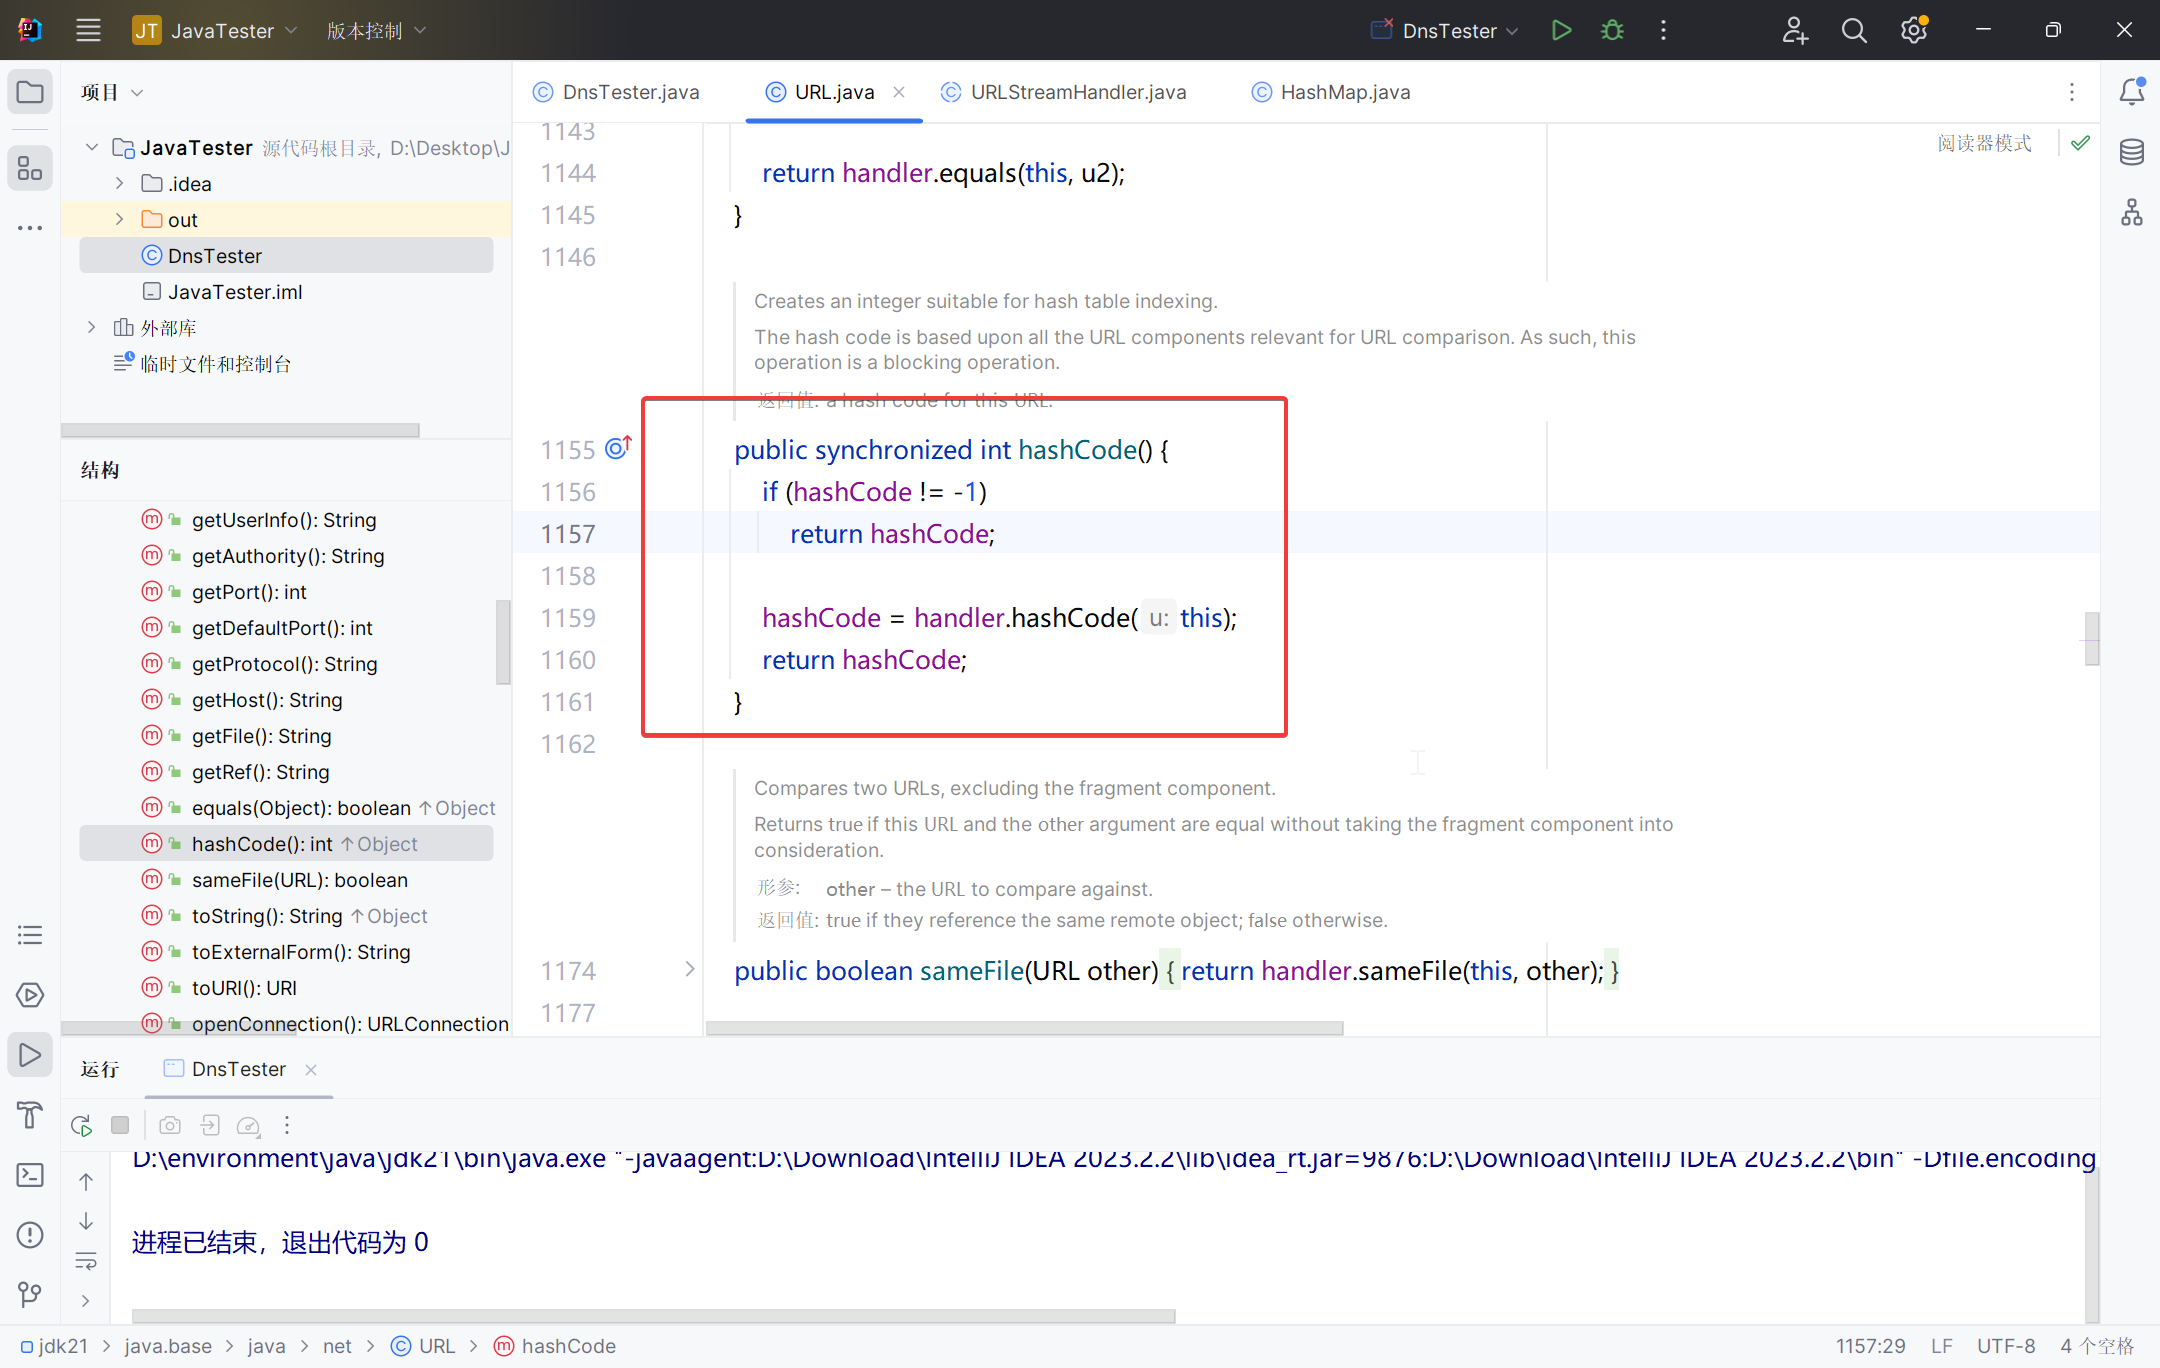Open the Notifications bell panel
Image resolution: width=2160 pixels, height=1368 pixels.
click(x=2131, y=92)
